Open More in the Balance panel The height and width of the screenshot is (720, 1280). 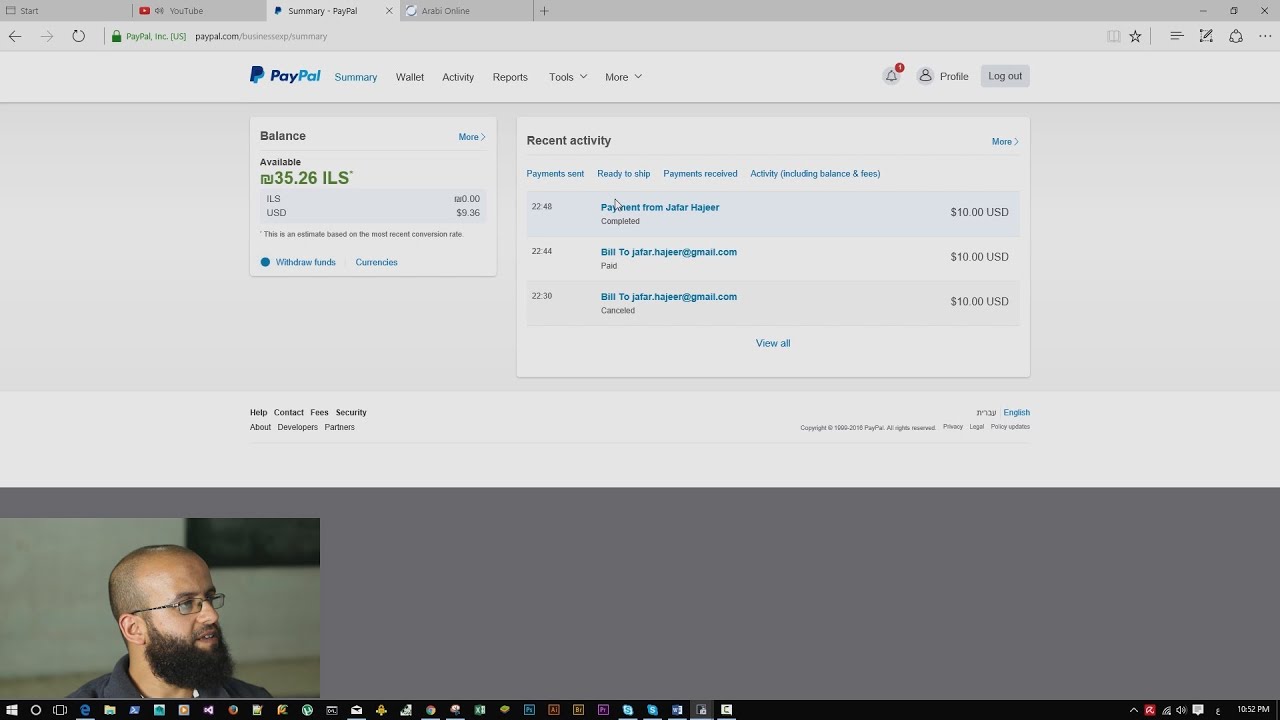472,137
